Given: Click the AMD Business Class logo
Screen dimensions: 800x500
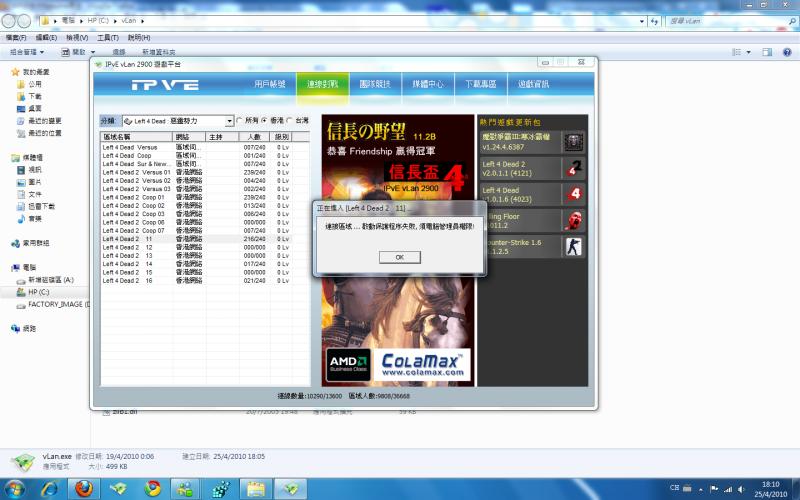Looking at the screenshot, I should click(348, 365).
